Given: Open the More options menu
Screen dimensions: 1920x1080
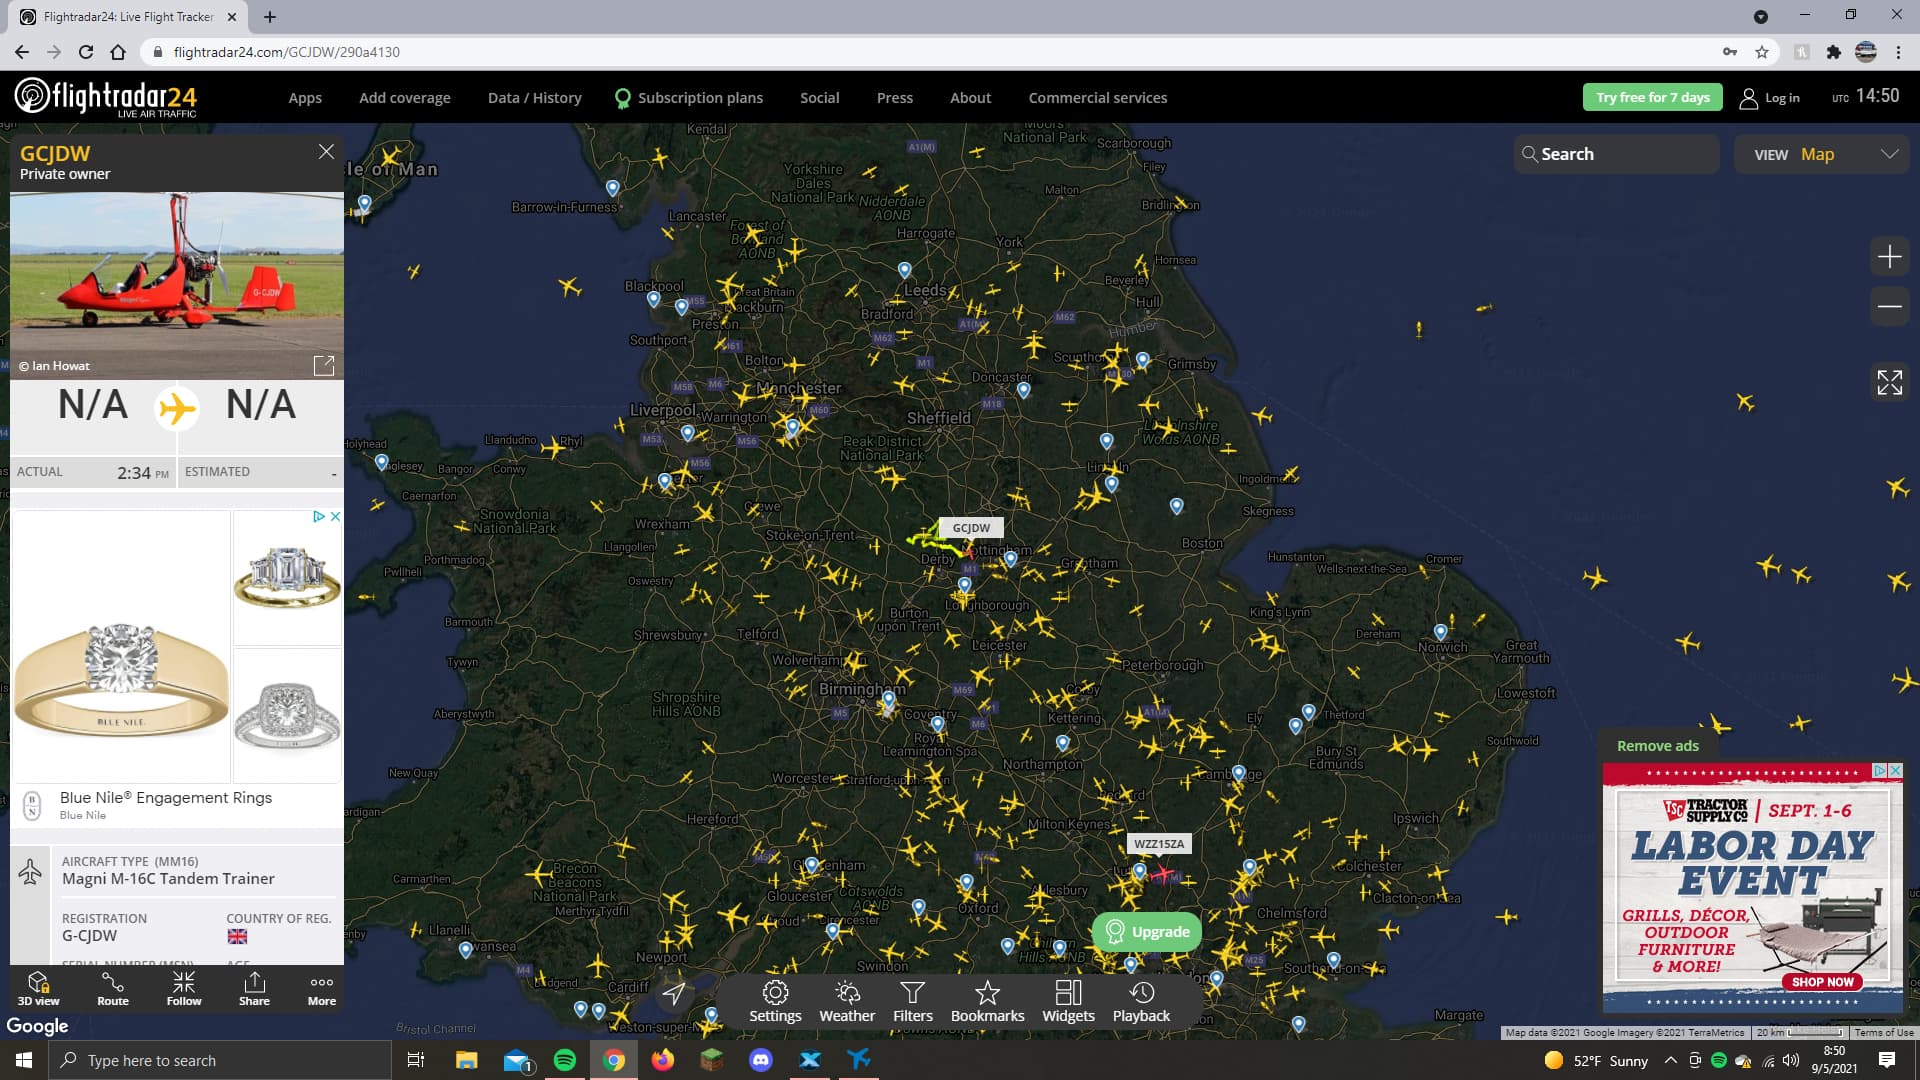Looking at the screenshot, I should click(322, 988).
